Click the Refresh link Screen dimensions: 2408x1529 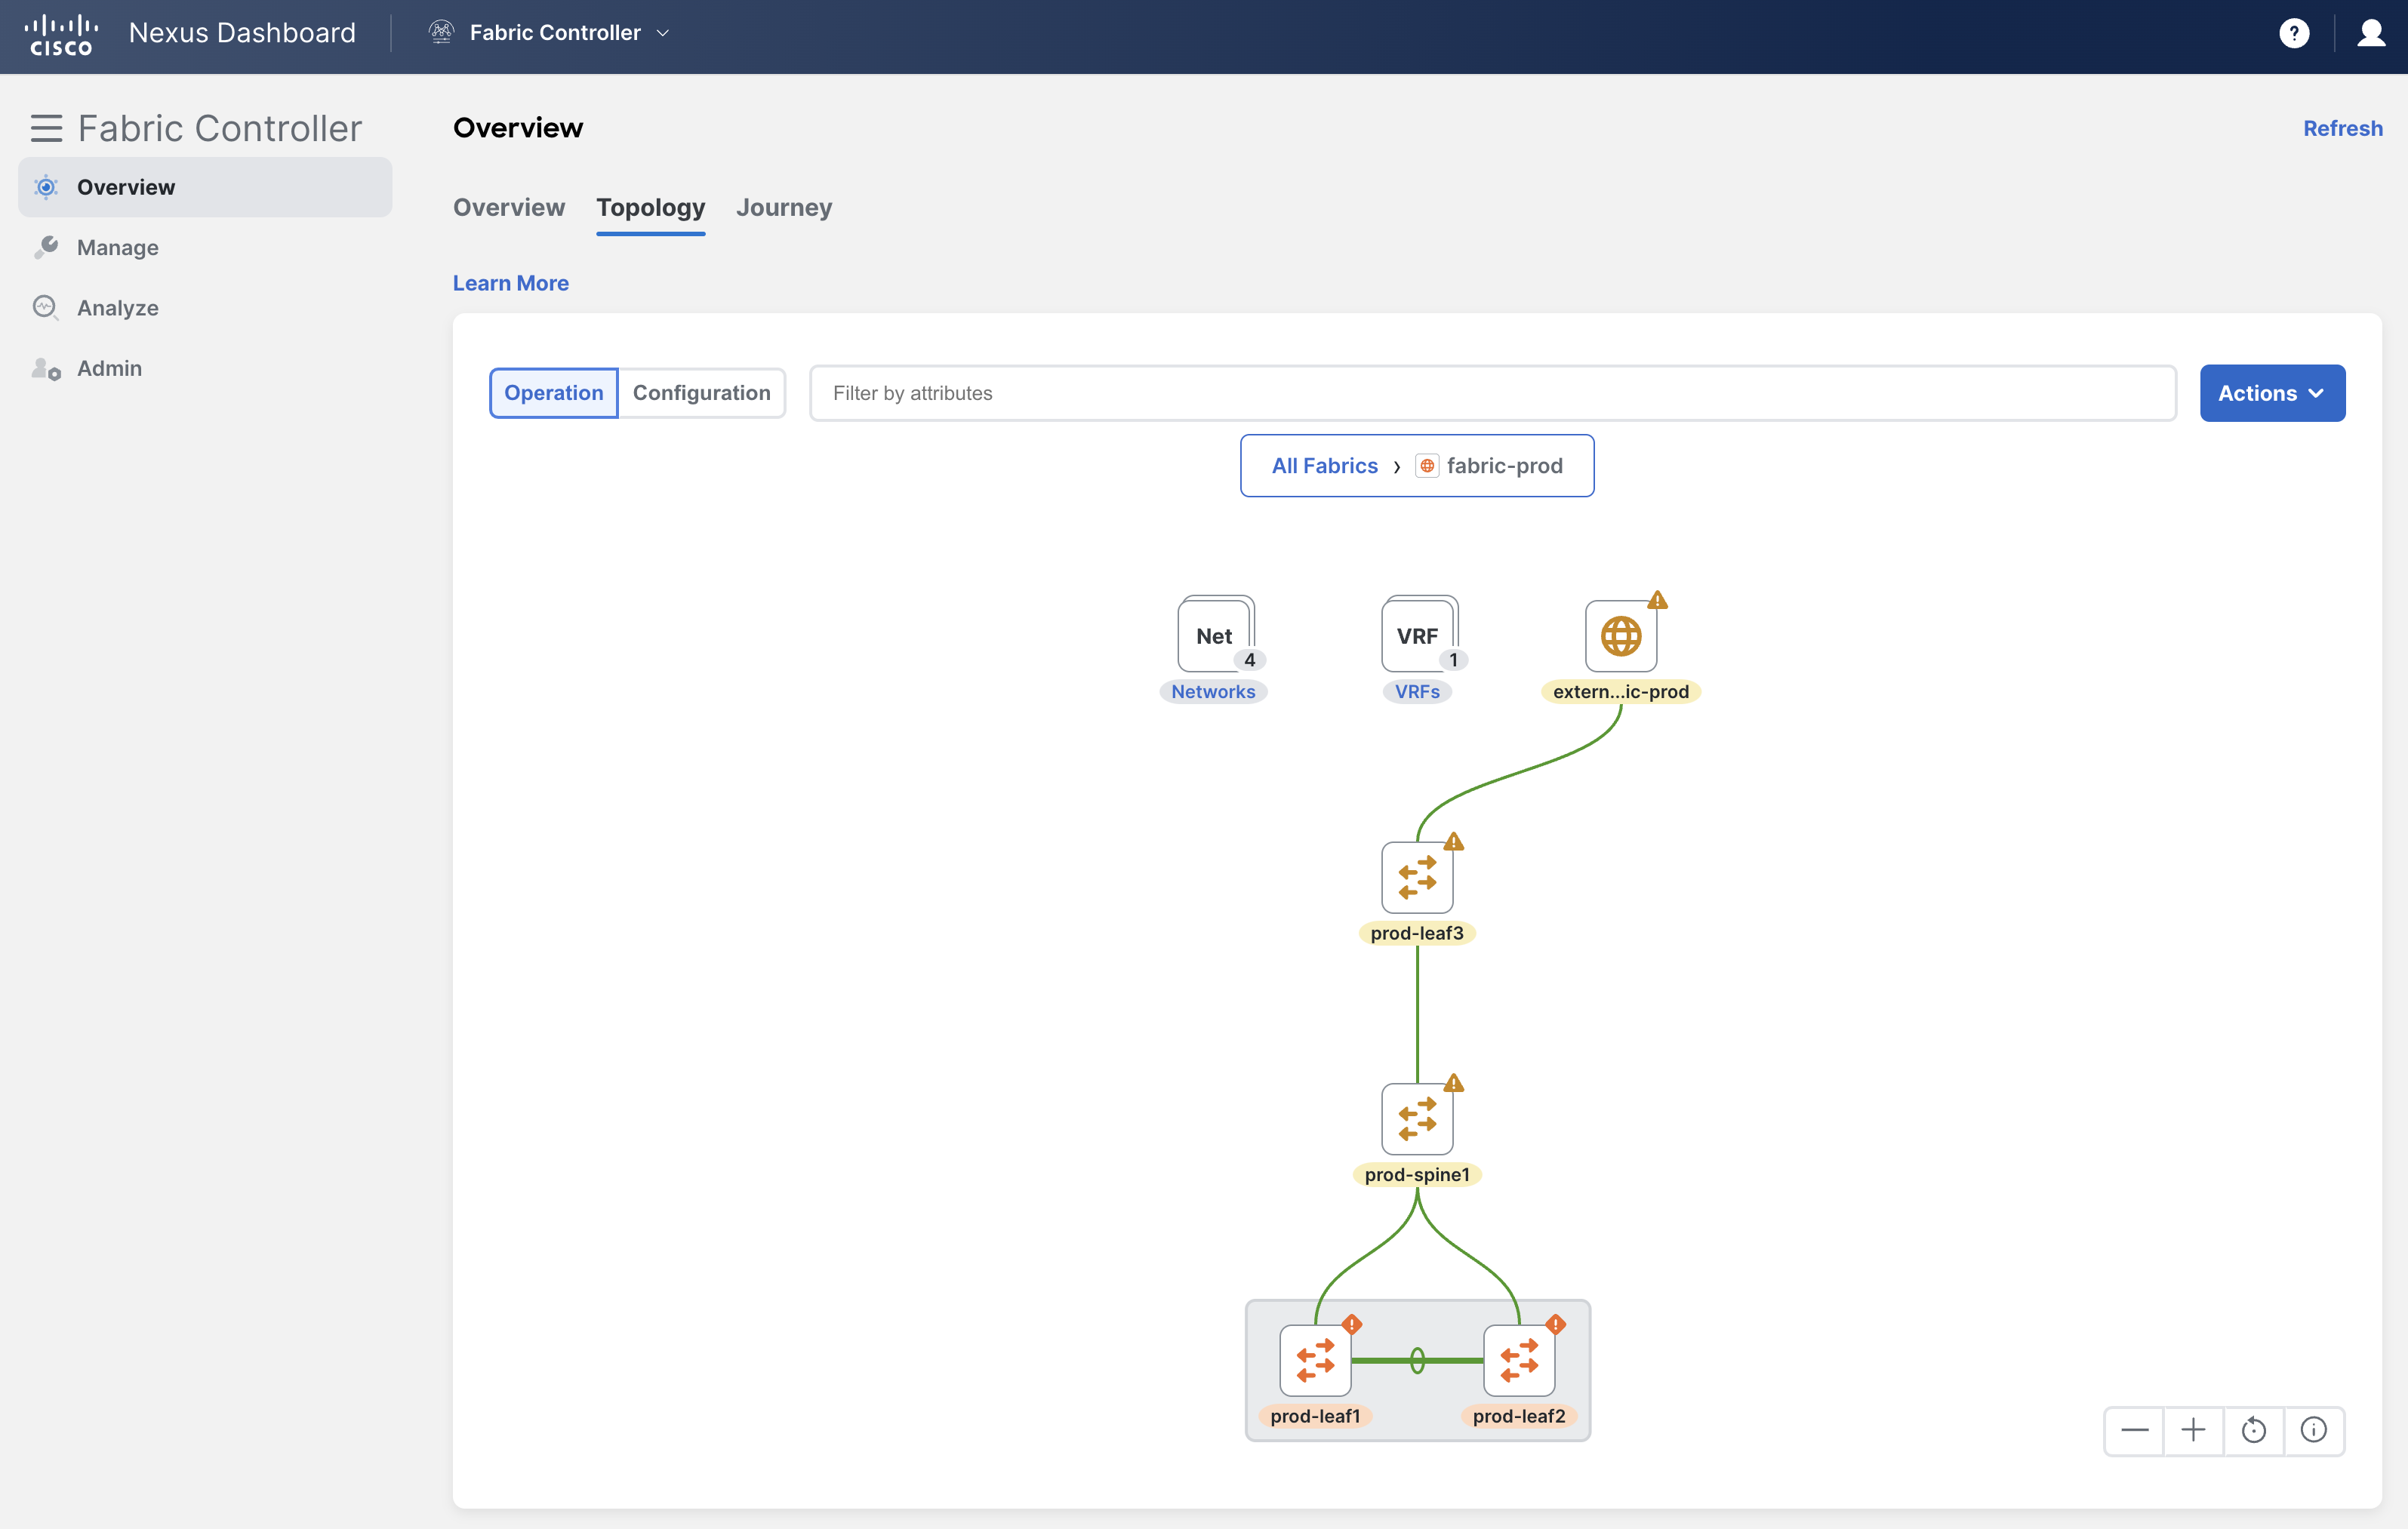pos(2342,128)
